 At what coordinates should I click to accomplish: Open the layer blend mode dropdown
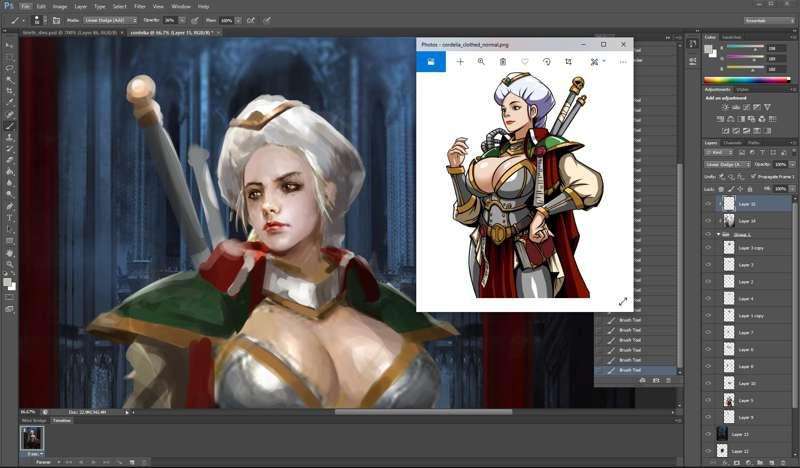click(x=727, y=164)
